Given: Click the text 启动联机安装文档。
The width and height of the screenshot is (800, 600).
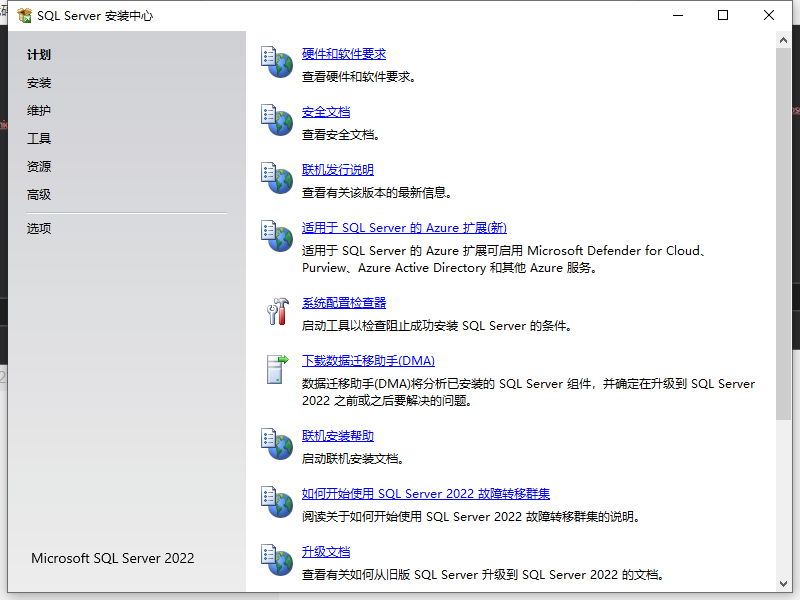Looking at the screenshot, I should point(354,459).
